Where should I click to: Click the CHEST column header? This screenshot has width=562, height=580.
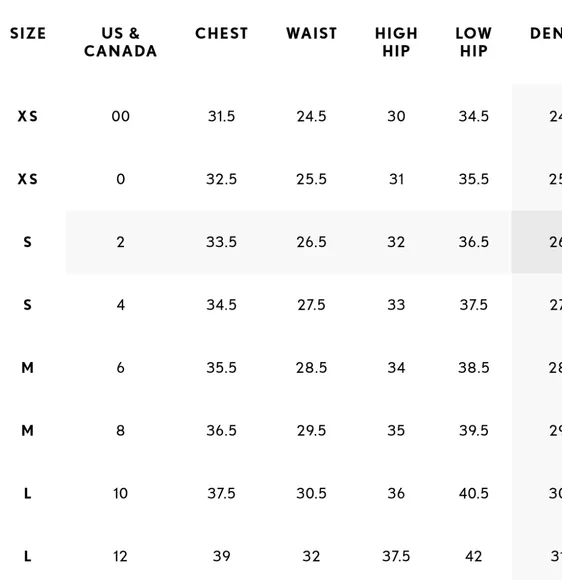point(221,33)
